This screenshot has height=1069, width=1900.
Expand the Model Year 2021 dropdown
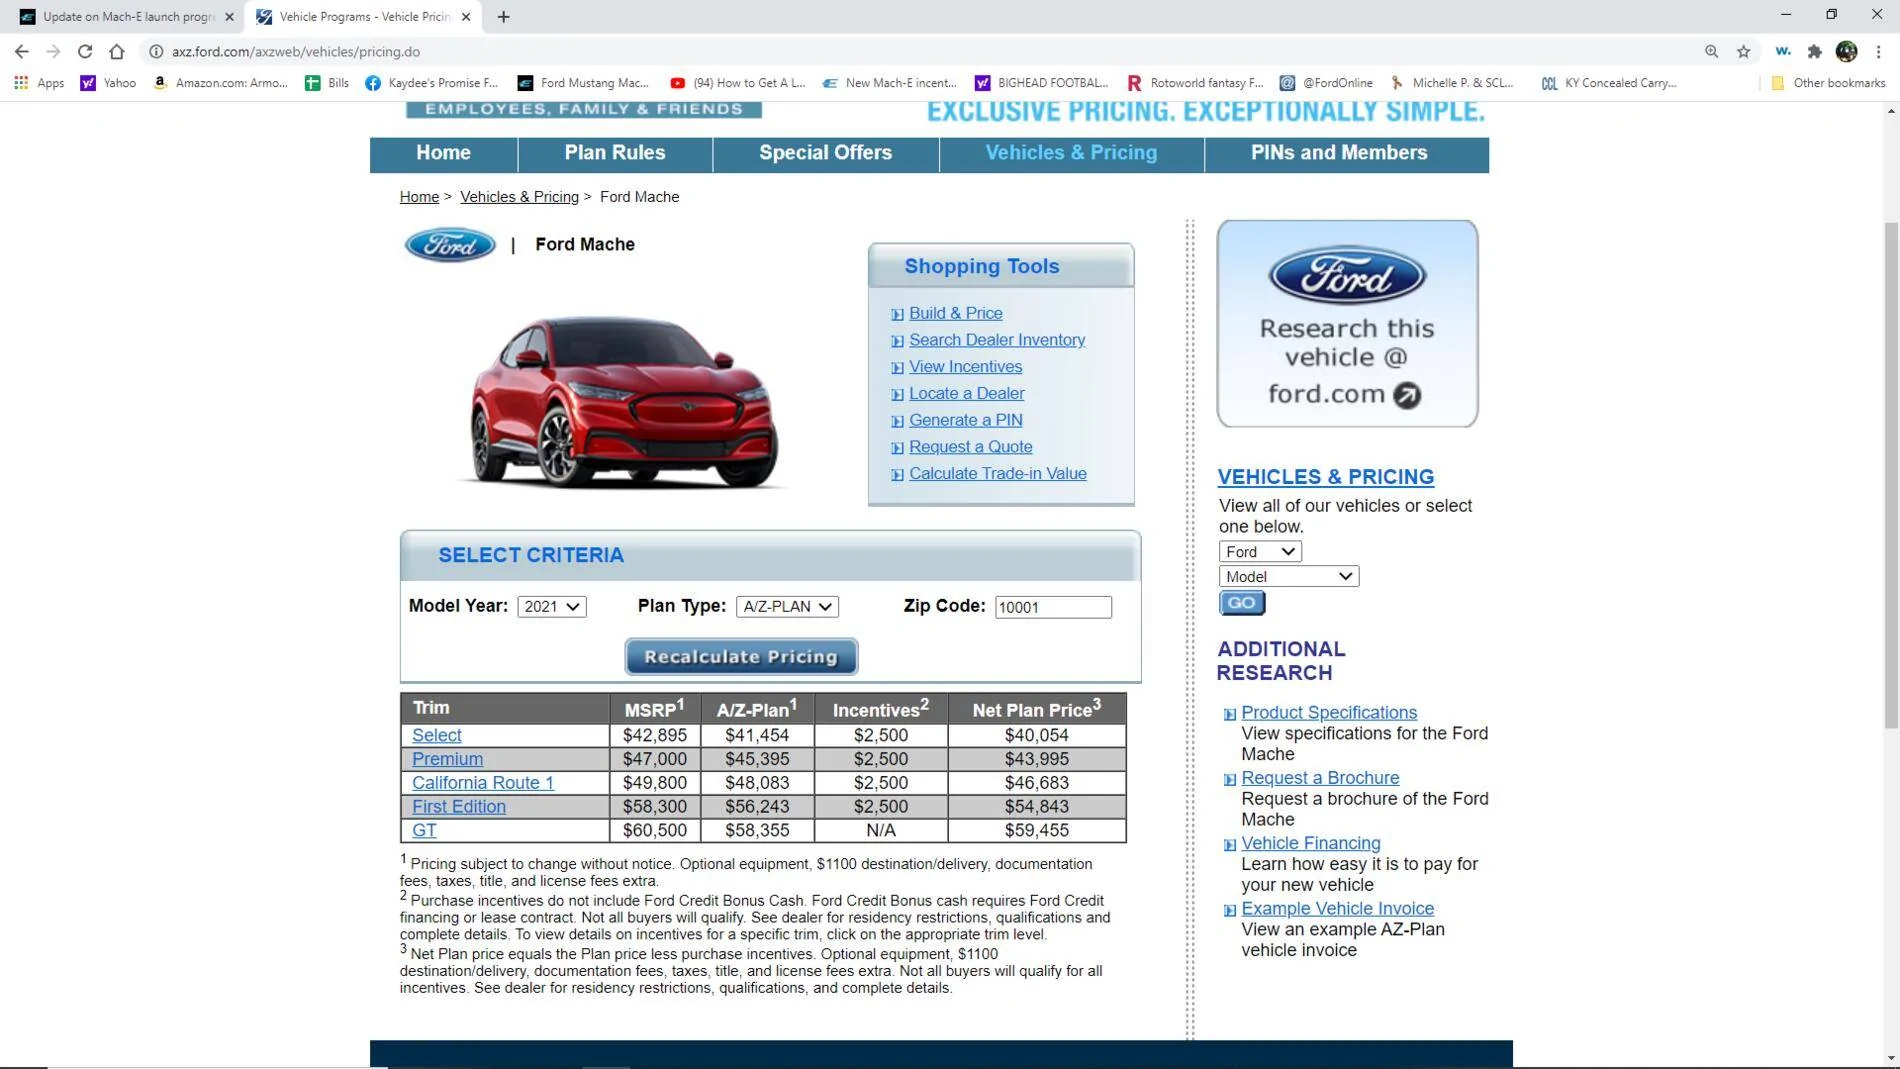click(552, 607)
